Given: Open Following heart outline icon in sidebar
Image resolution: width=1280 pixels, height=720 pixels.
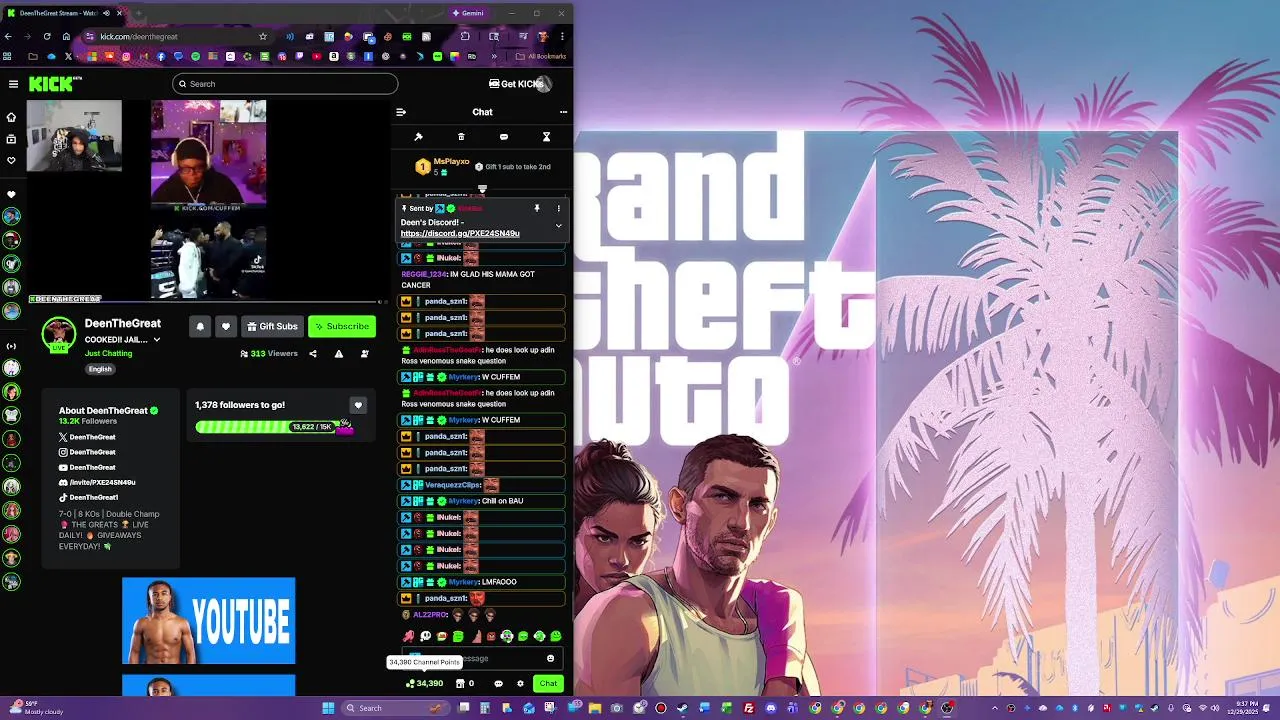Looking at the screenshot, I should pyautogui.click(x=12, y=160).
